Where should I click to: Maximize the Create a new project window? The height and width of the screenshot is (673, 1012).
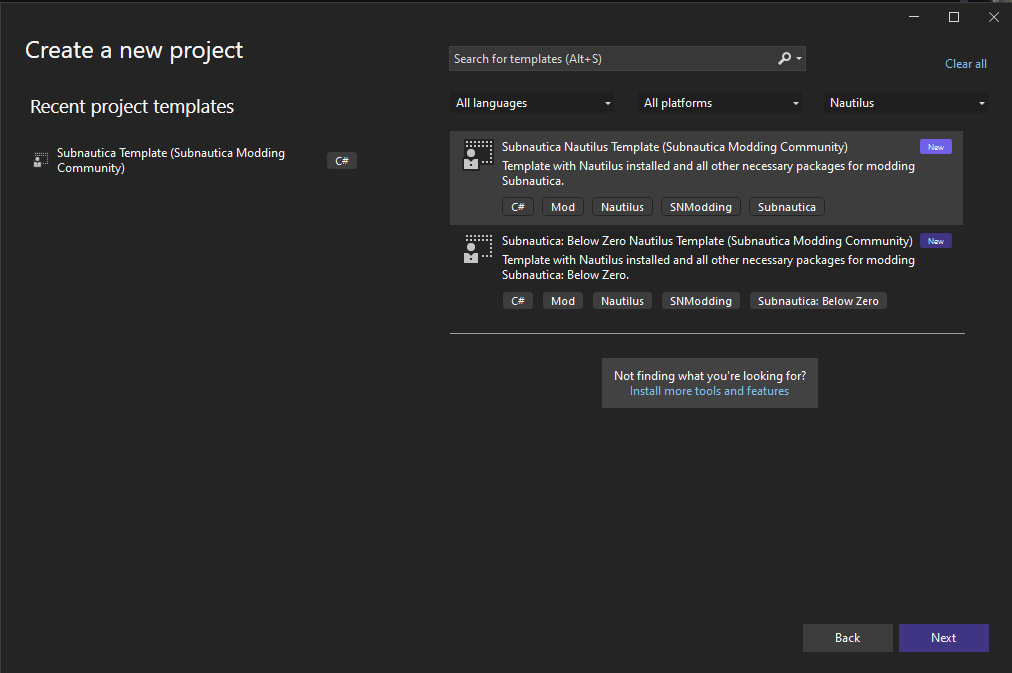(953, 17)
